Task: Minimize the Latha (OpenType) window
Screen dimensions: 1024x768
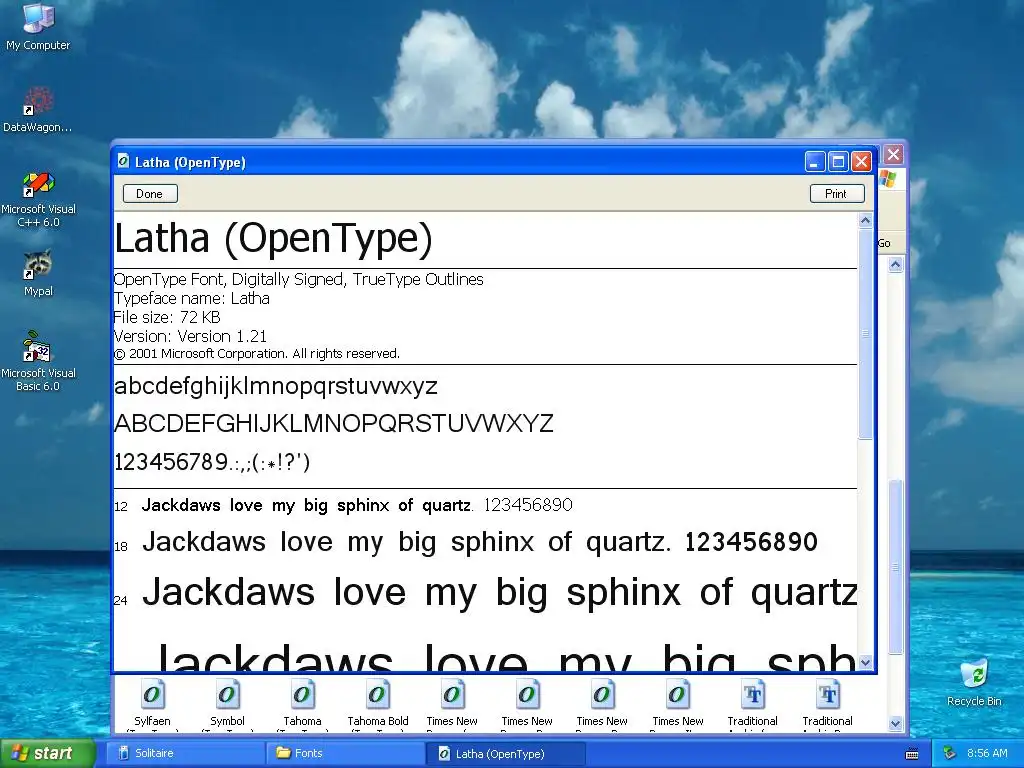Action: 814,161
